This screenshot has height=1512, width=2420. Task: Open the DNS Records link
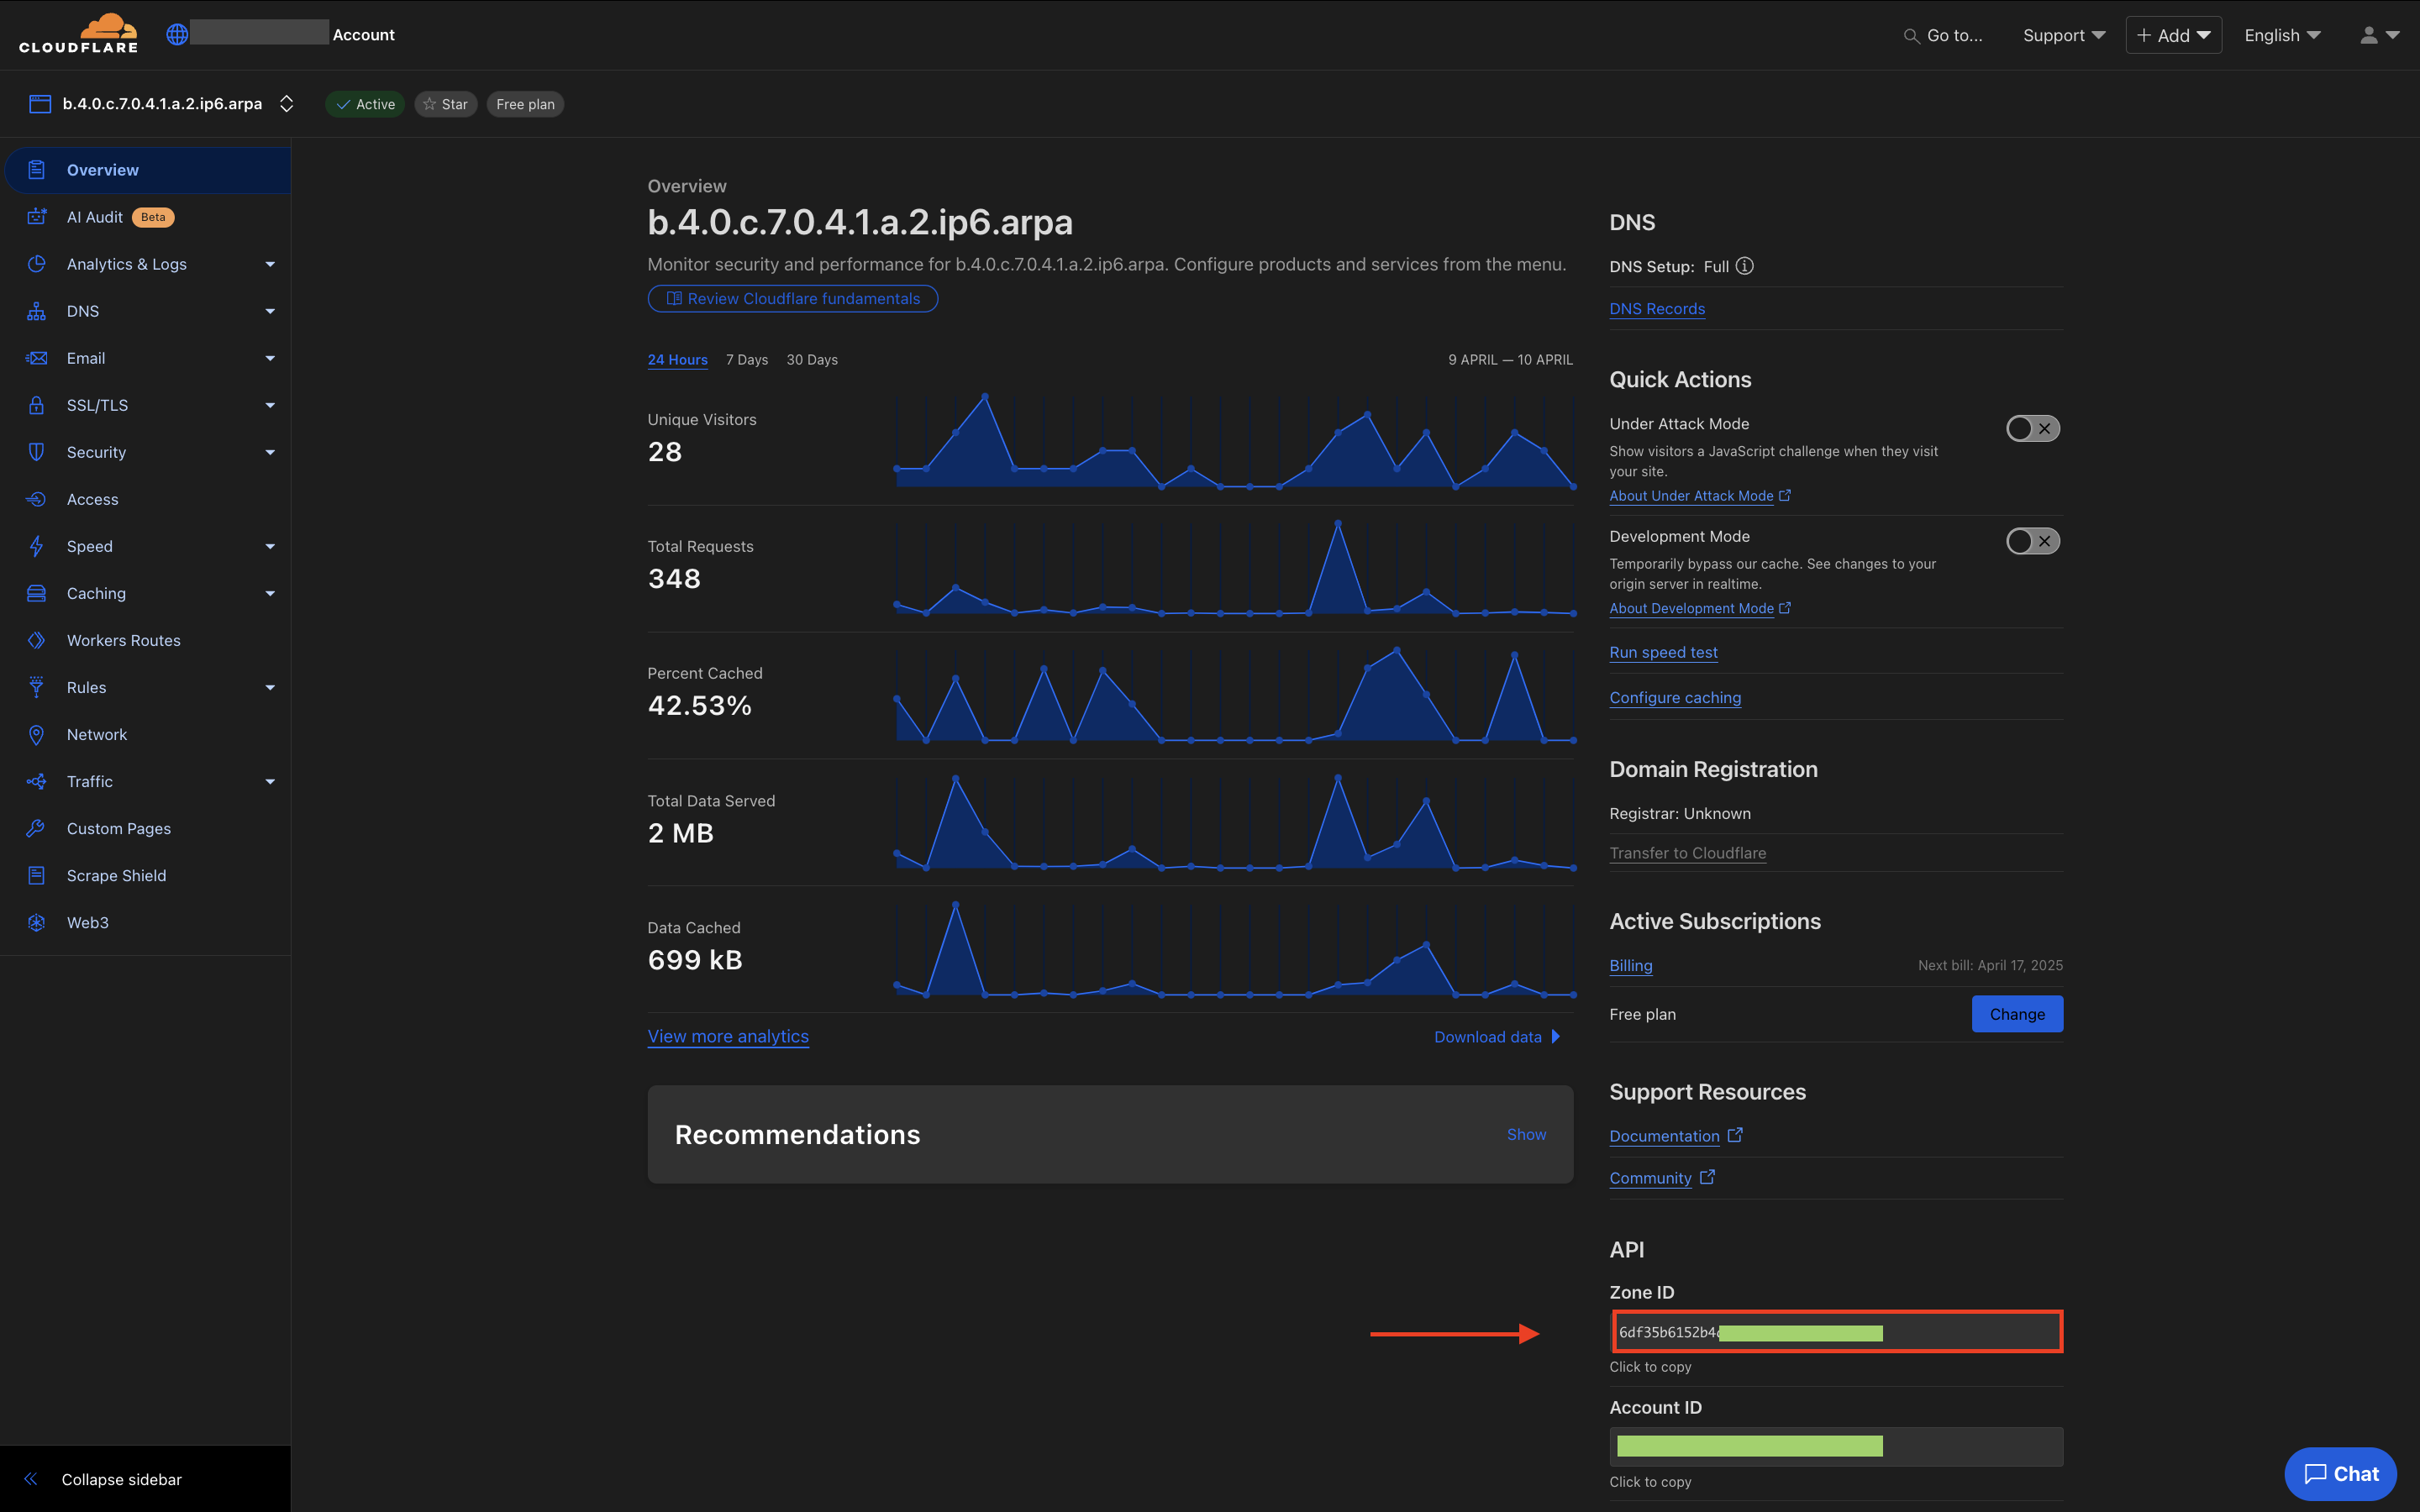pyautogui.click(x=1657, y=309)
